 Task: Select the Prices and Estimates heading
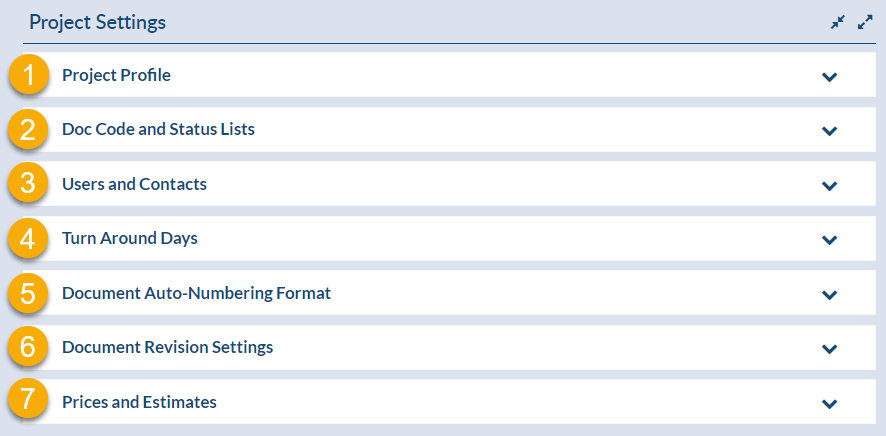pos(140,402)
